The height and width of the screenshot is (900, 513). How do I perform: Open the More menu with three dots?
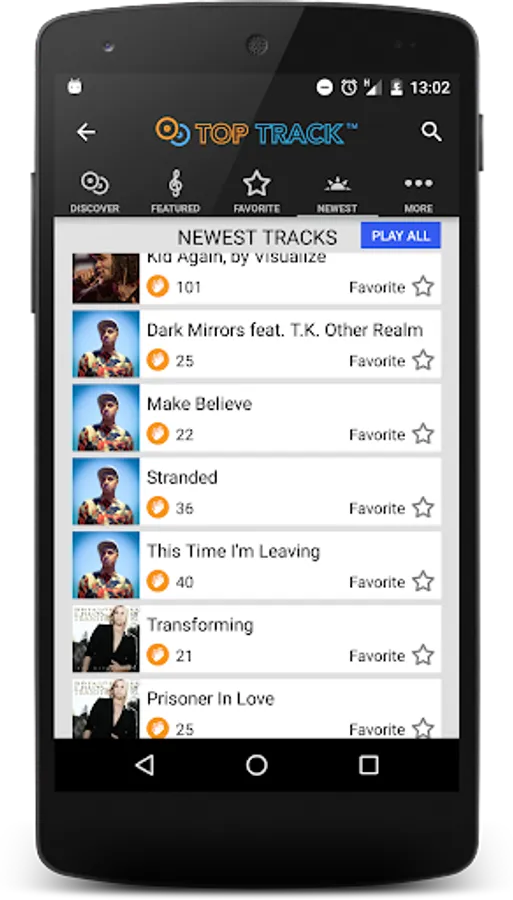point(418,184)
